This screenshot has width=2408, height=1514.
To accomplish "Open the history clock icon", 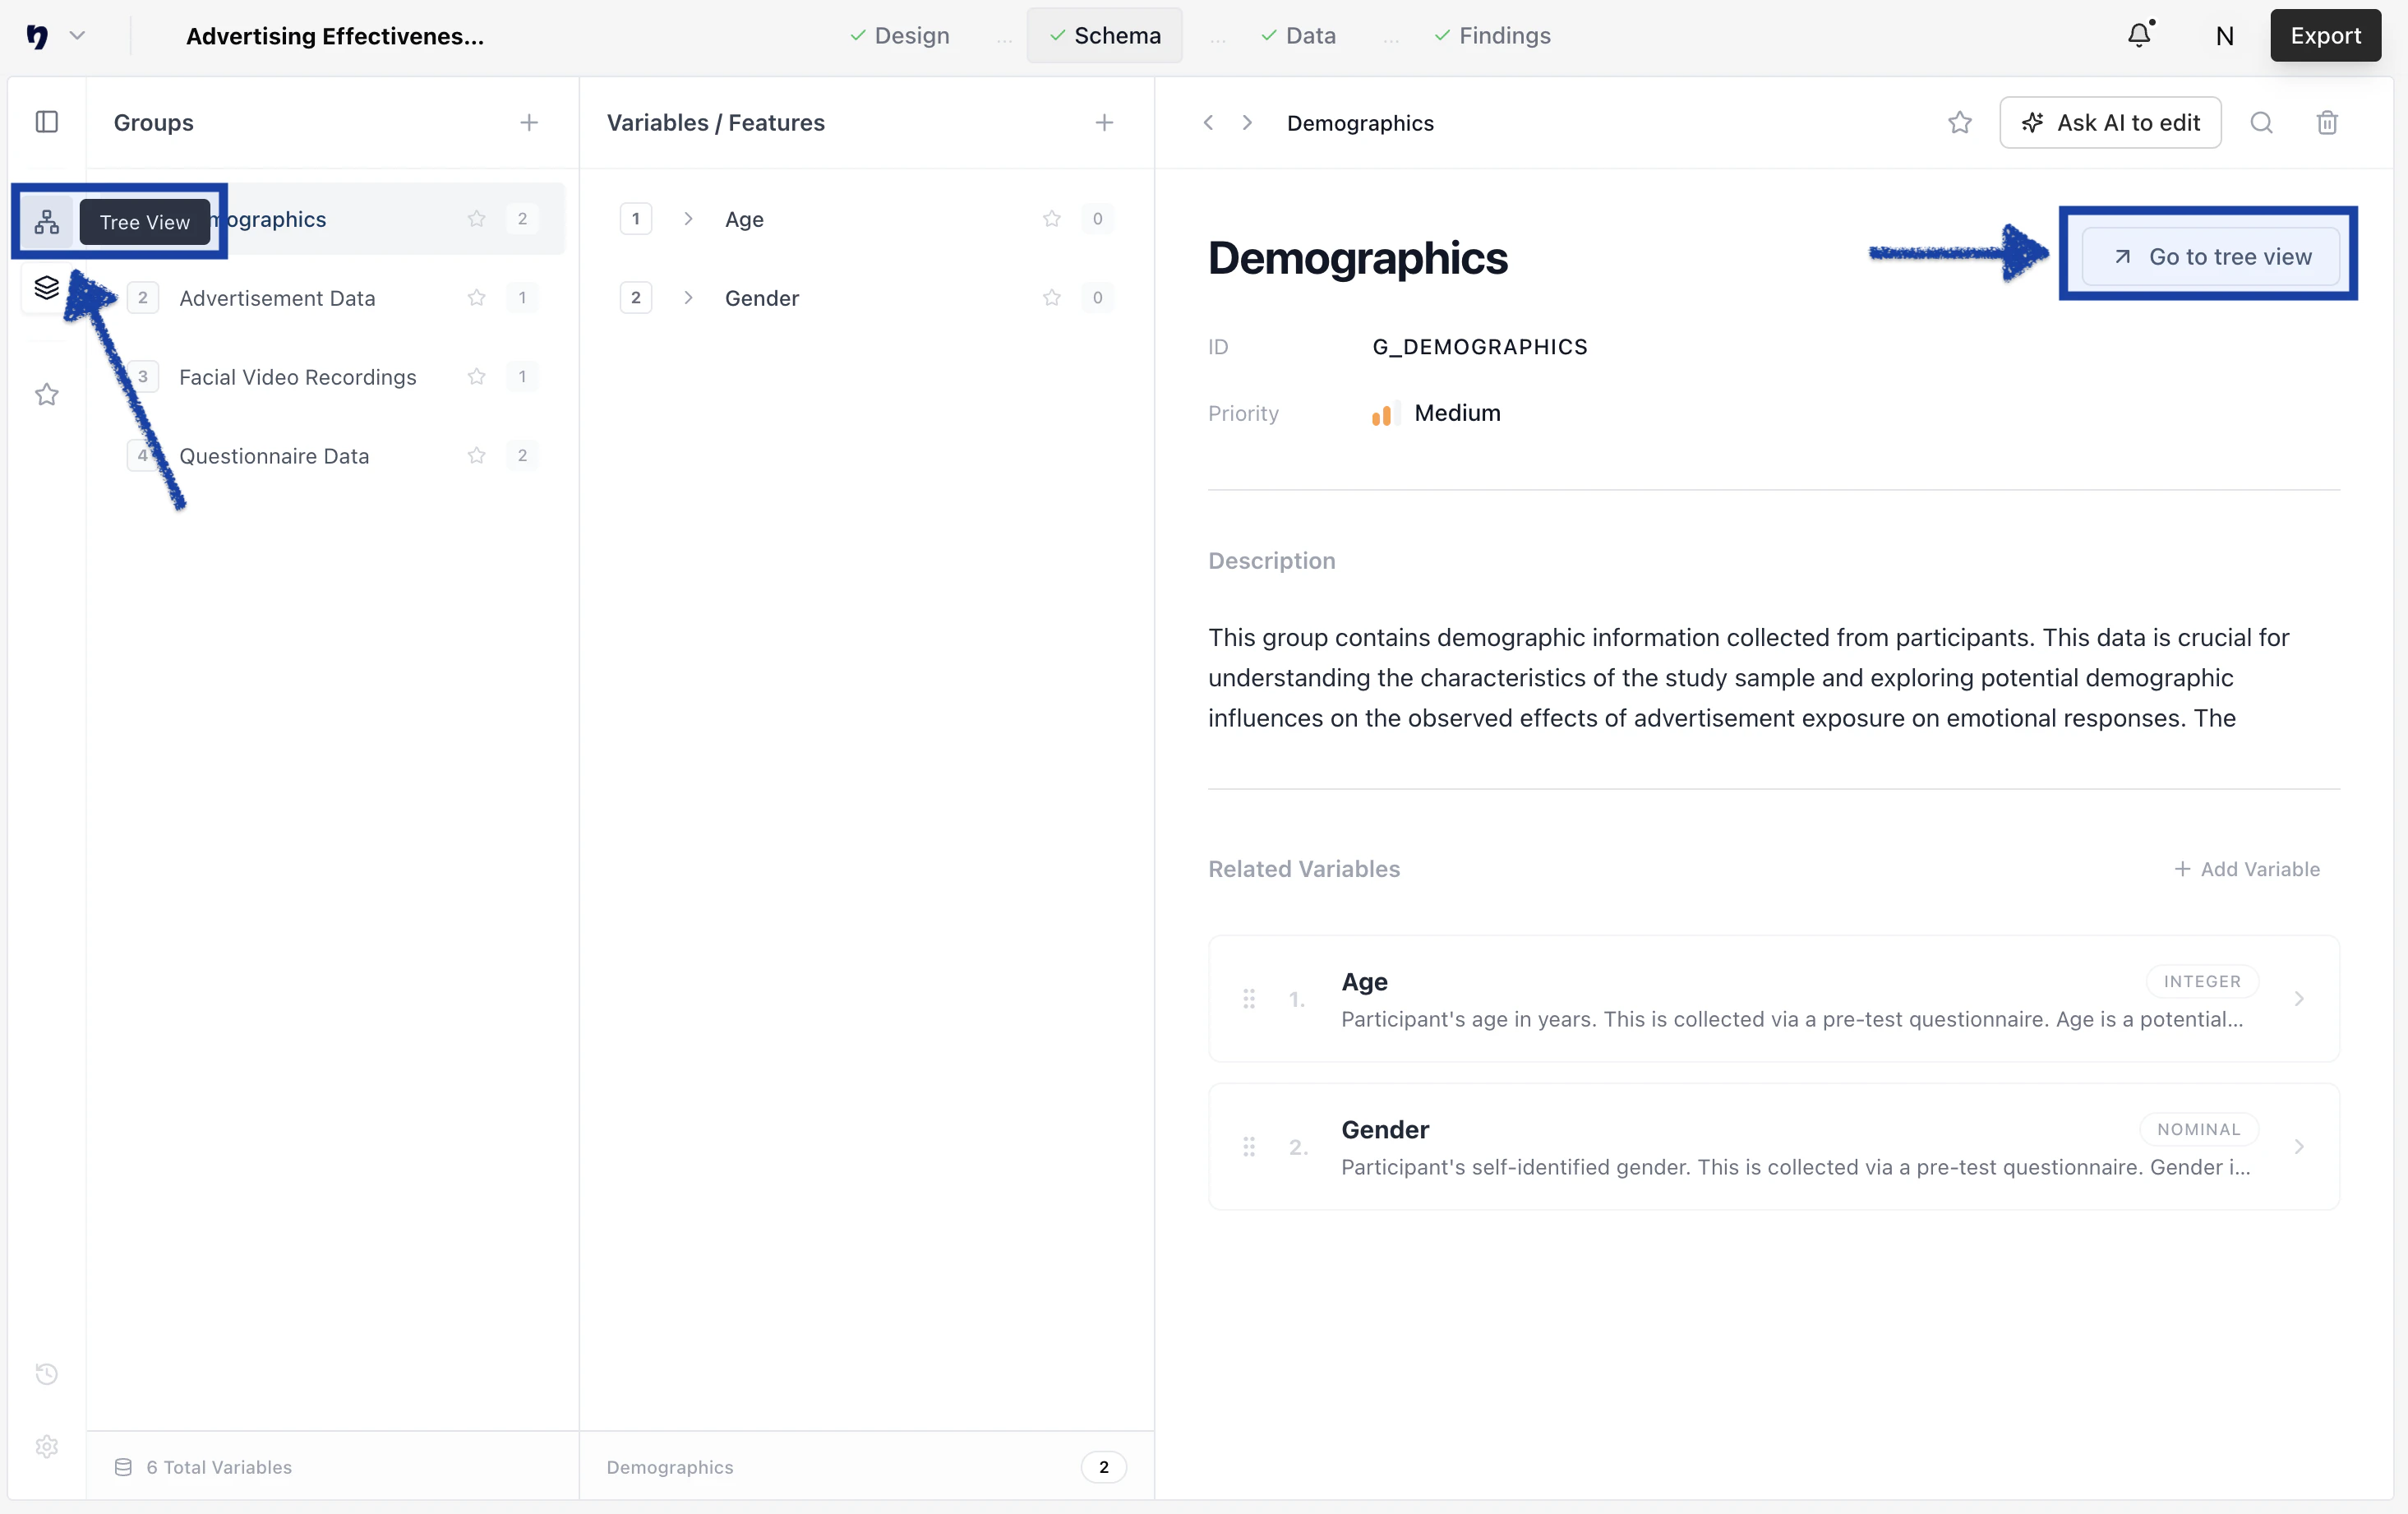I will (x=46, y=1374).
